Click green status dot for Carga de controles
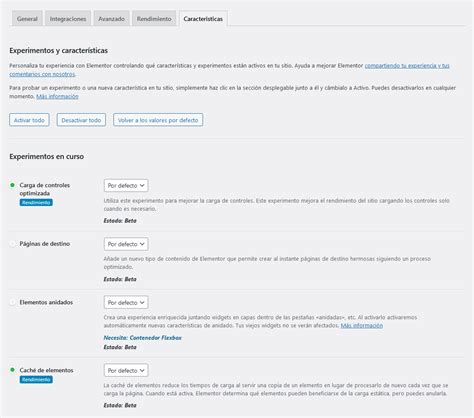The width and height of the screenshot is (474, 418). (x=12, y=185)
